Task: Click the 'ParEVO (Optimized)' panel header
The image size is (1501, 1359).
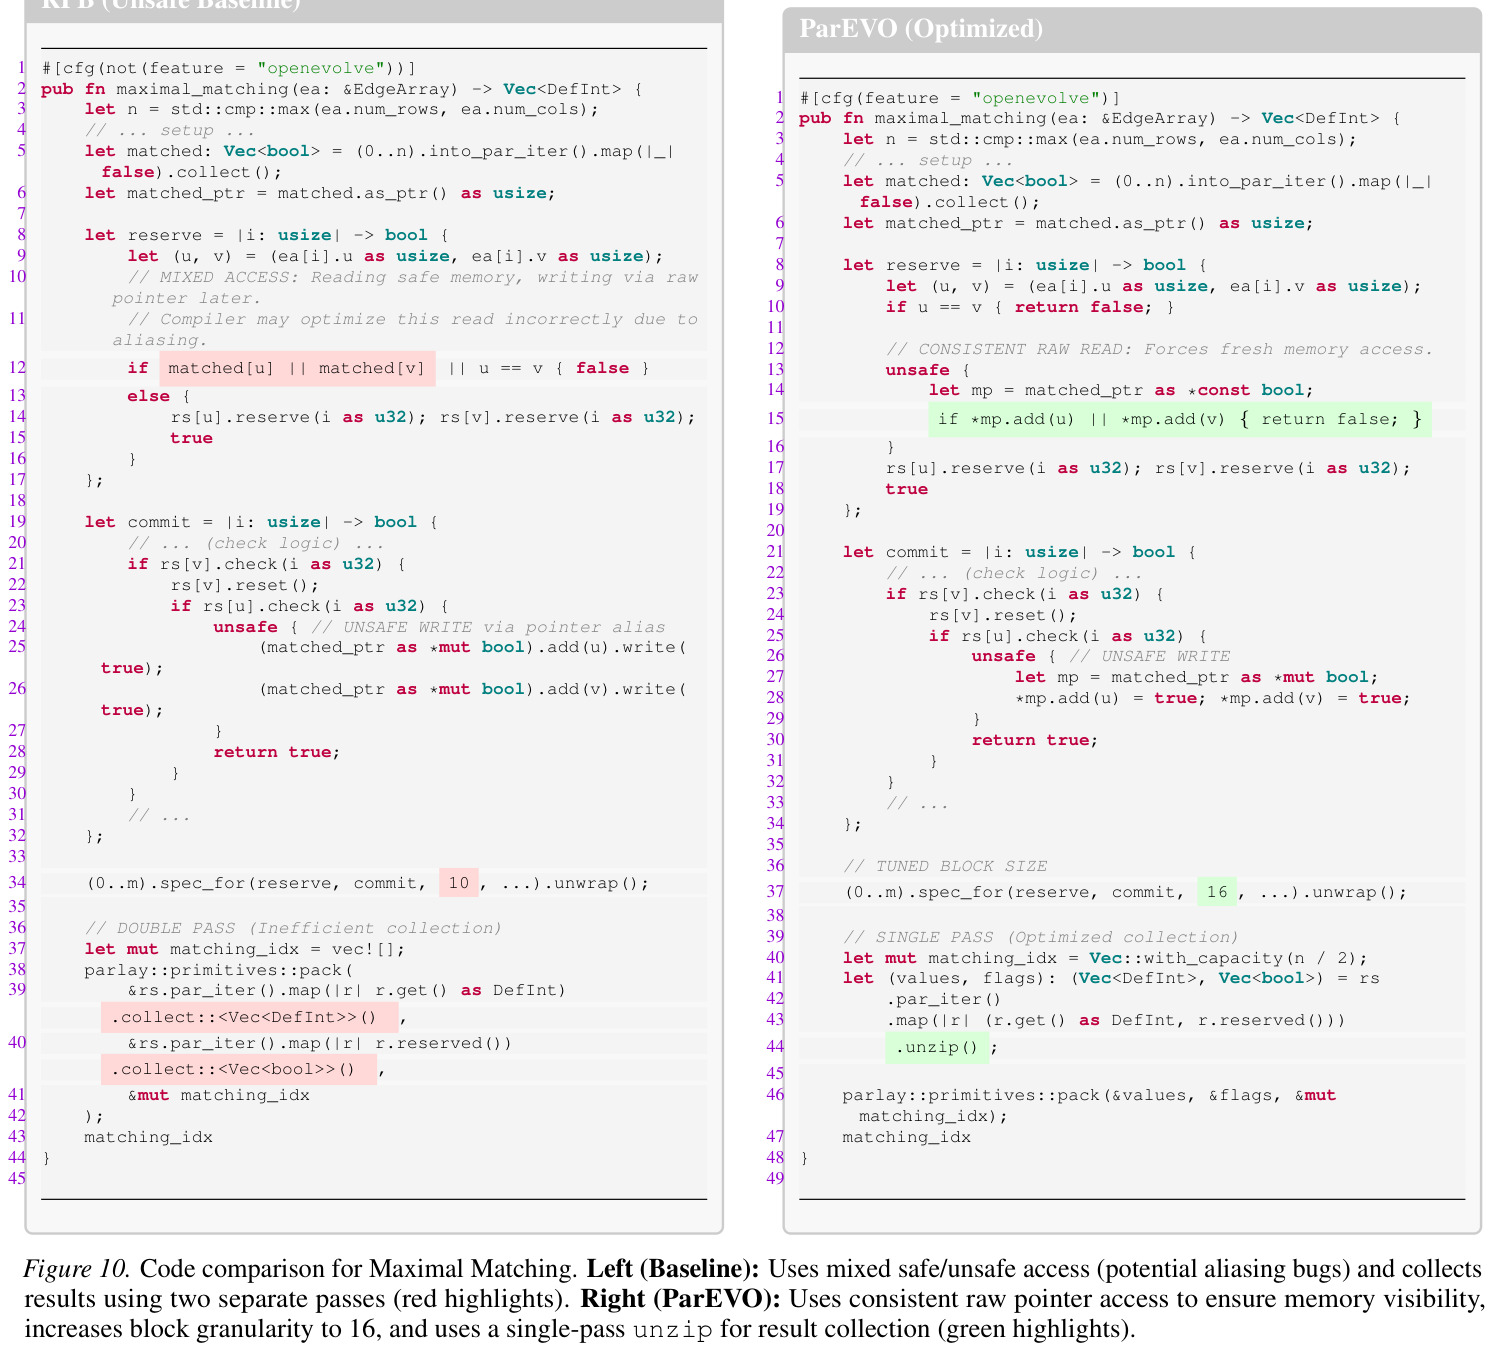Action: 1131,30
